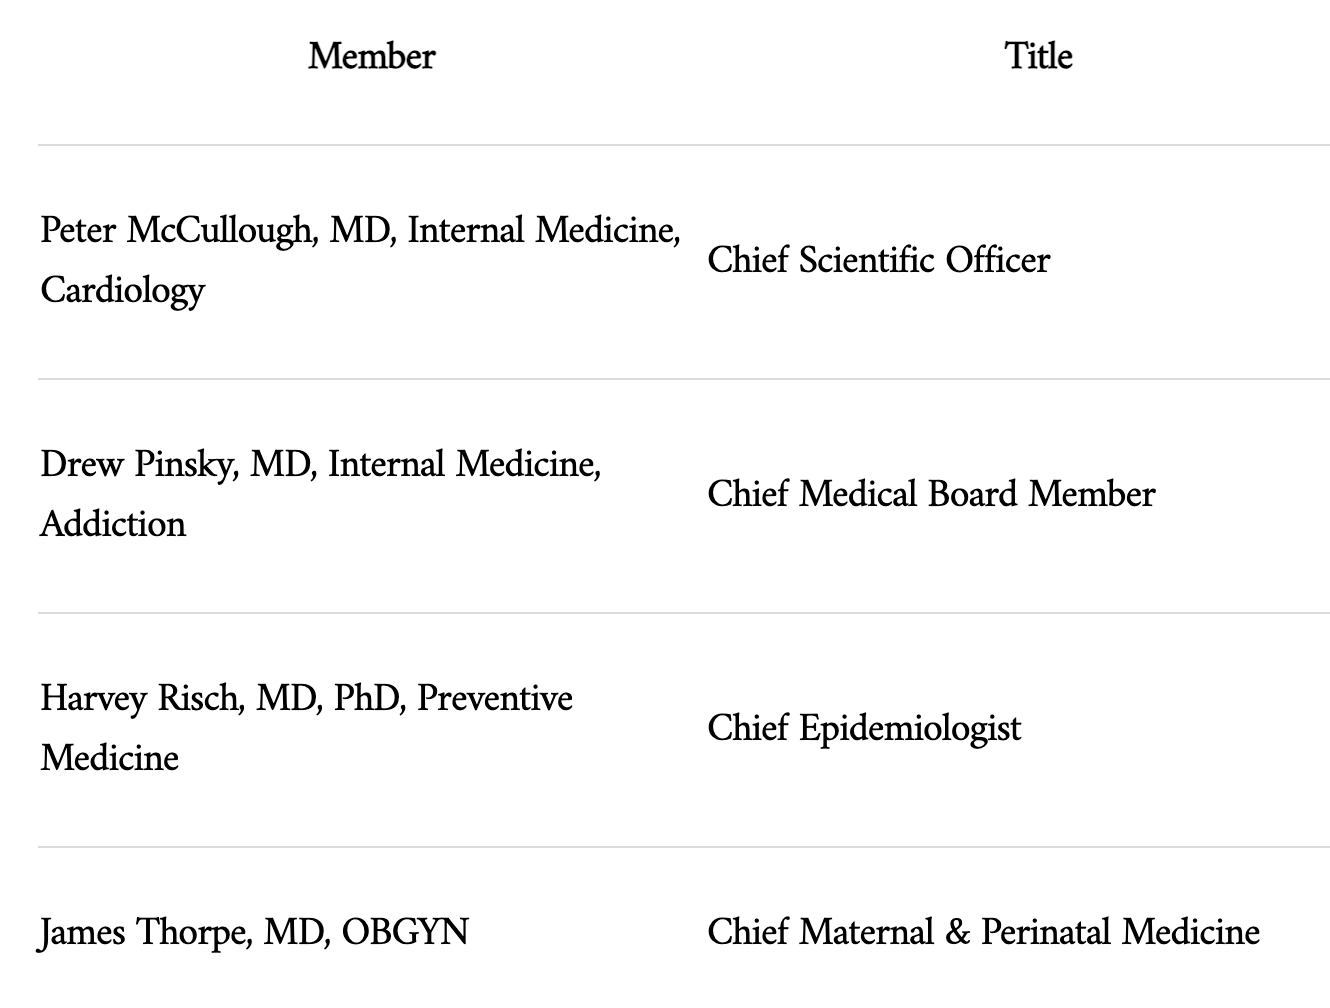The width and height of the screenshot is (1330, 1008).
Task: Click the word Epidemiologist
Action: 910,728
